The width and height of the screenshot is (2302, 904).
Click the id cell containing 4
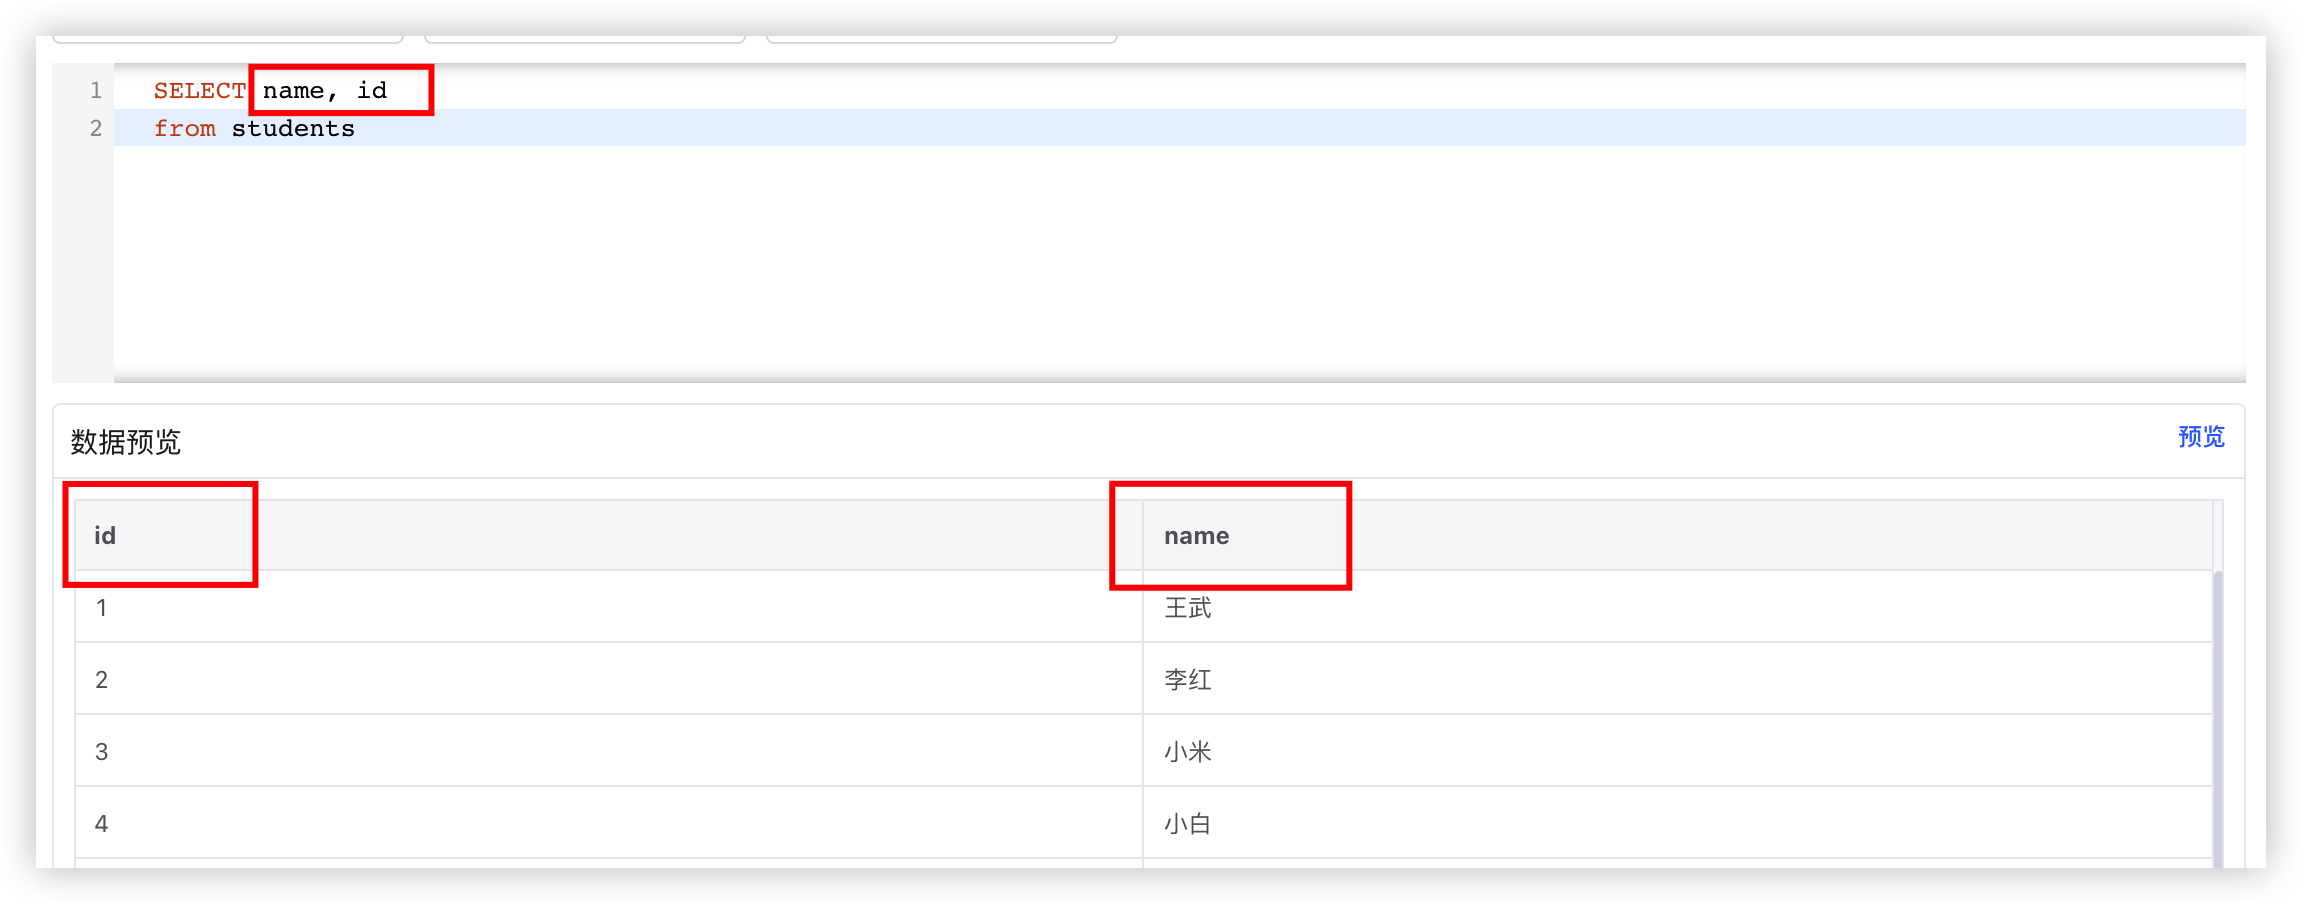click(x=101, y=822)
